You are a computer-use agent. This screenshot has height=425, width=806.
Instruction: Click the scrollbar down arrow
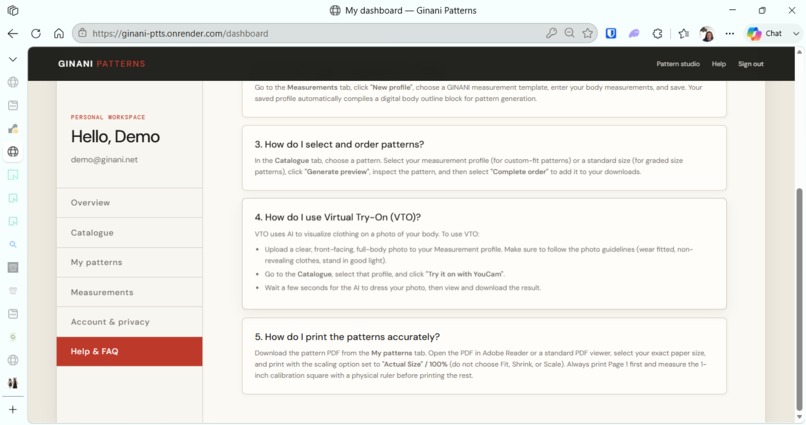[799, 417]
